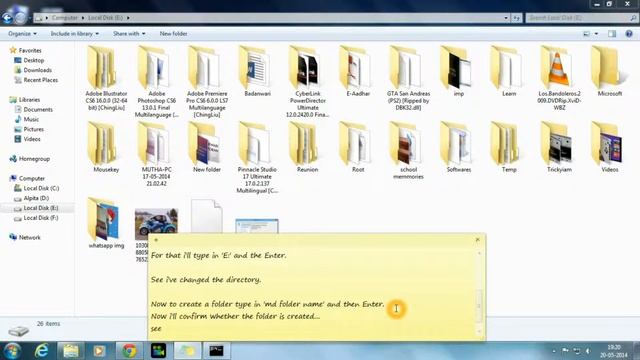Viewport: 640px width, 360px height.
Task: Select the imp folder
Action: pyautogui.click(x=458, y=71)
